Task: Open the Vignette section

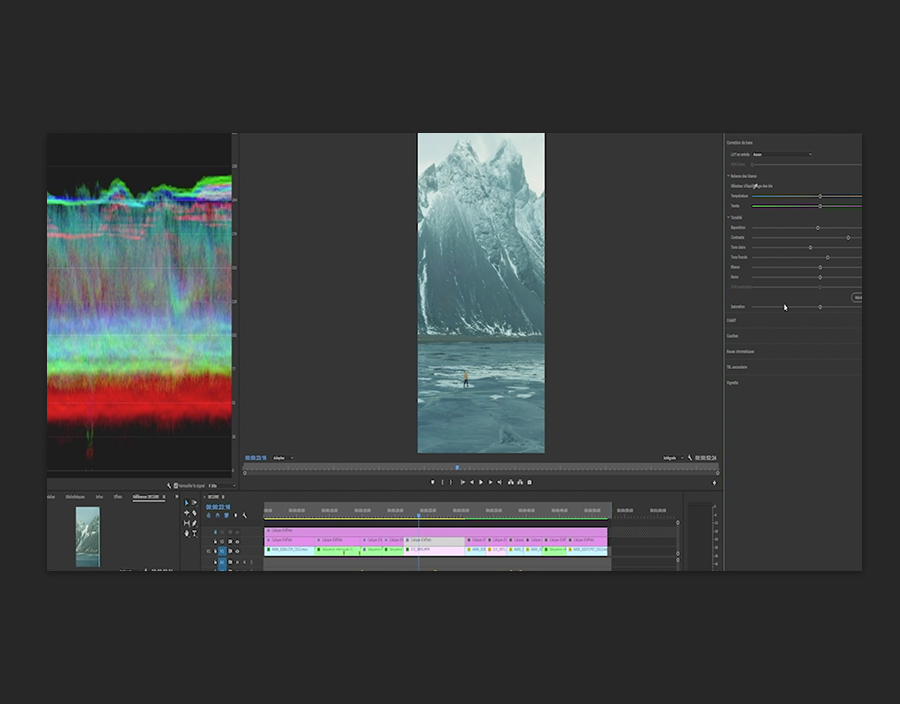Action: point(732,382)
